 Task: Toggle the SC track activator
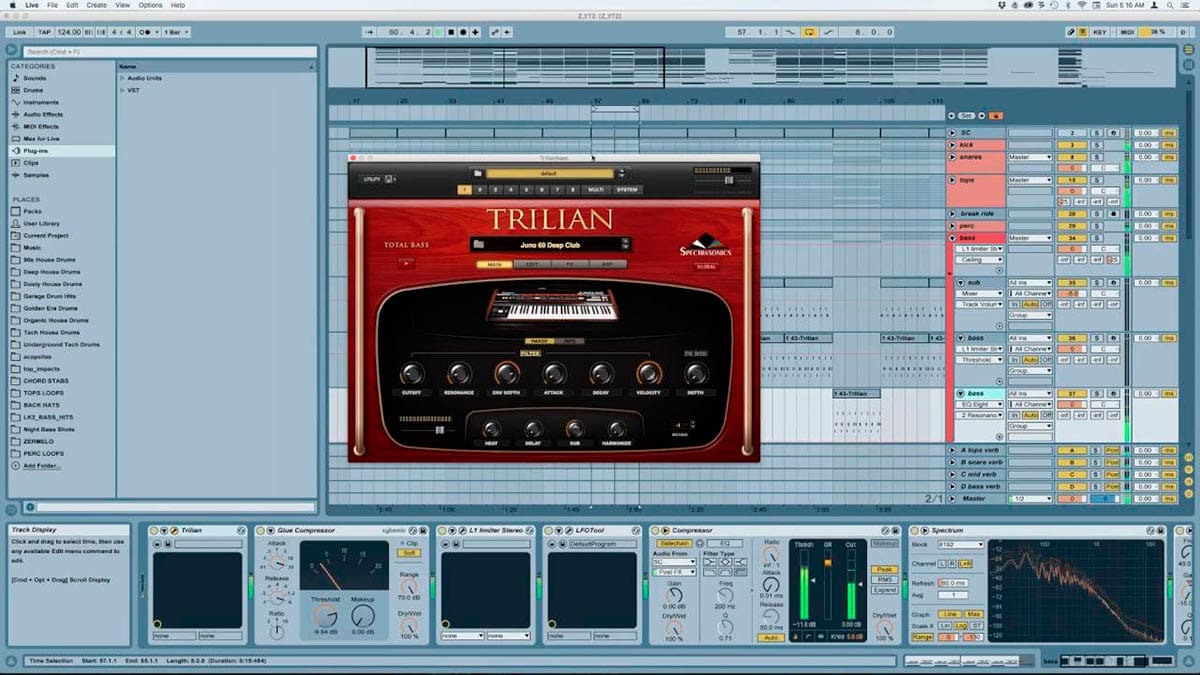coord(1072,132)
